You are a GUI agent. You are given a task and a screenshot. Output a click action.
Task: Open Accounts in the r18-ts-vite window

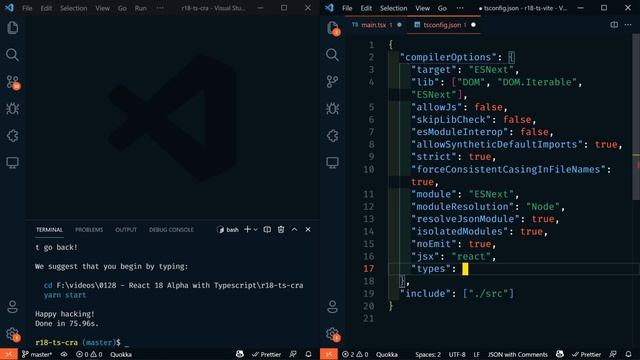point(333,307)
